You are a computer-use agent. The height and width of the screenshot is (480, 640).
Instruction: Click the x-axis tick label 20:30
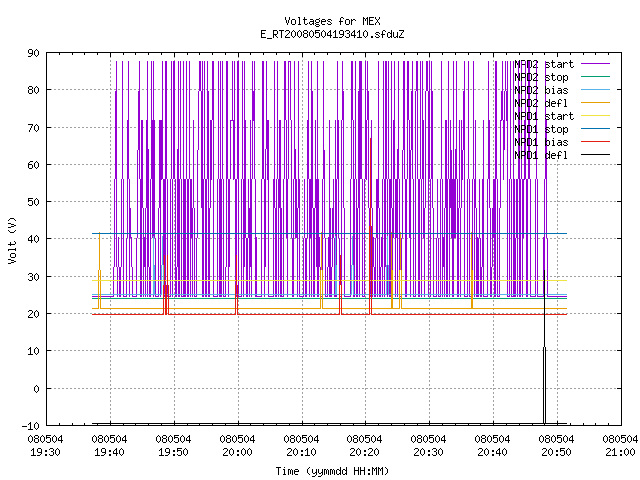click(x=429, y=452)
